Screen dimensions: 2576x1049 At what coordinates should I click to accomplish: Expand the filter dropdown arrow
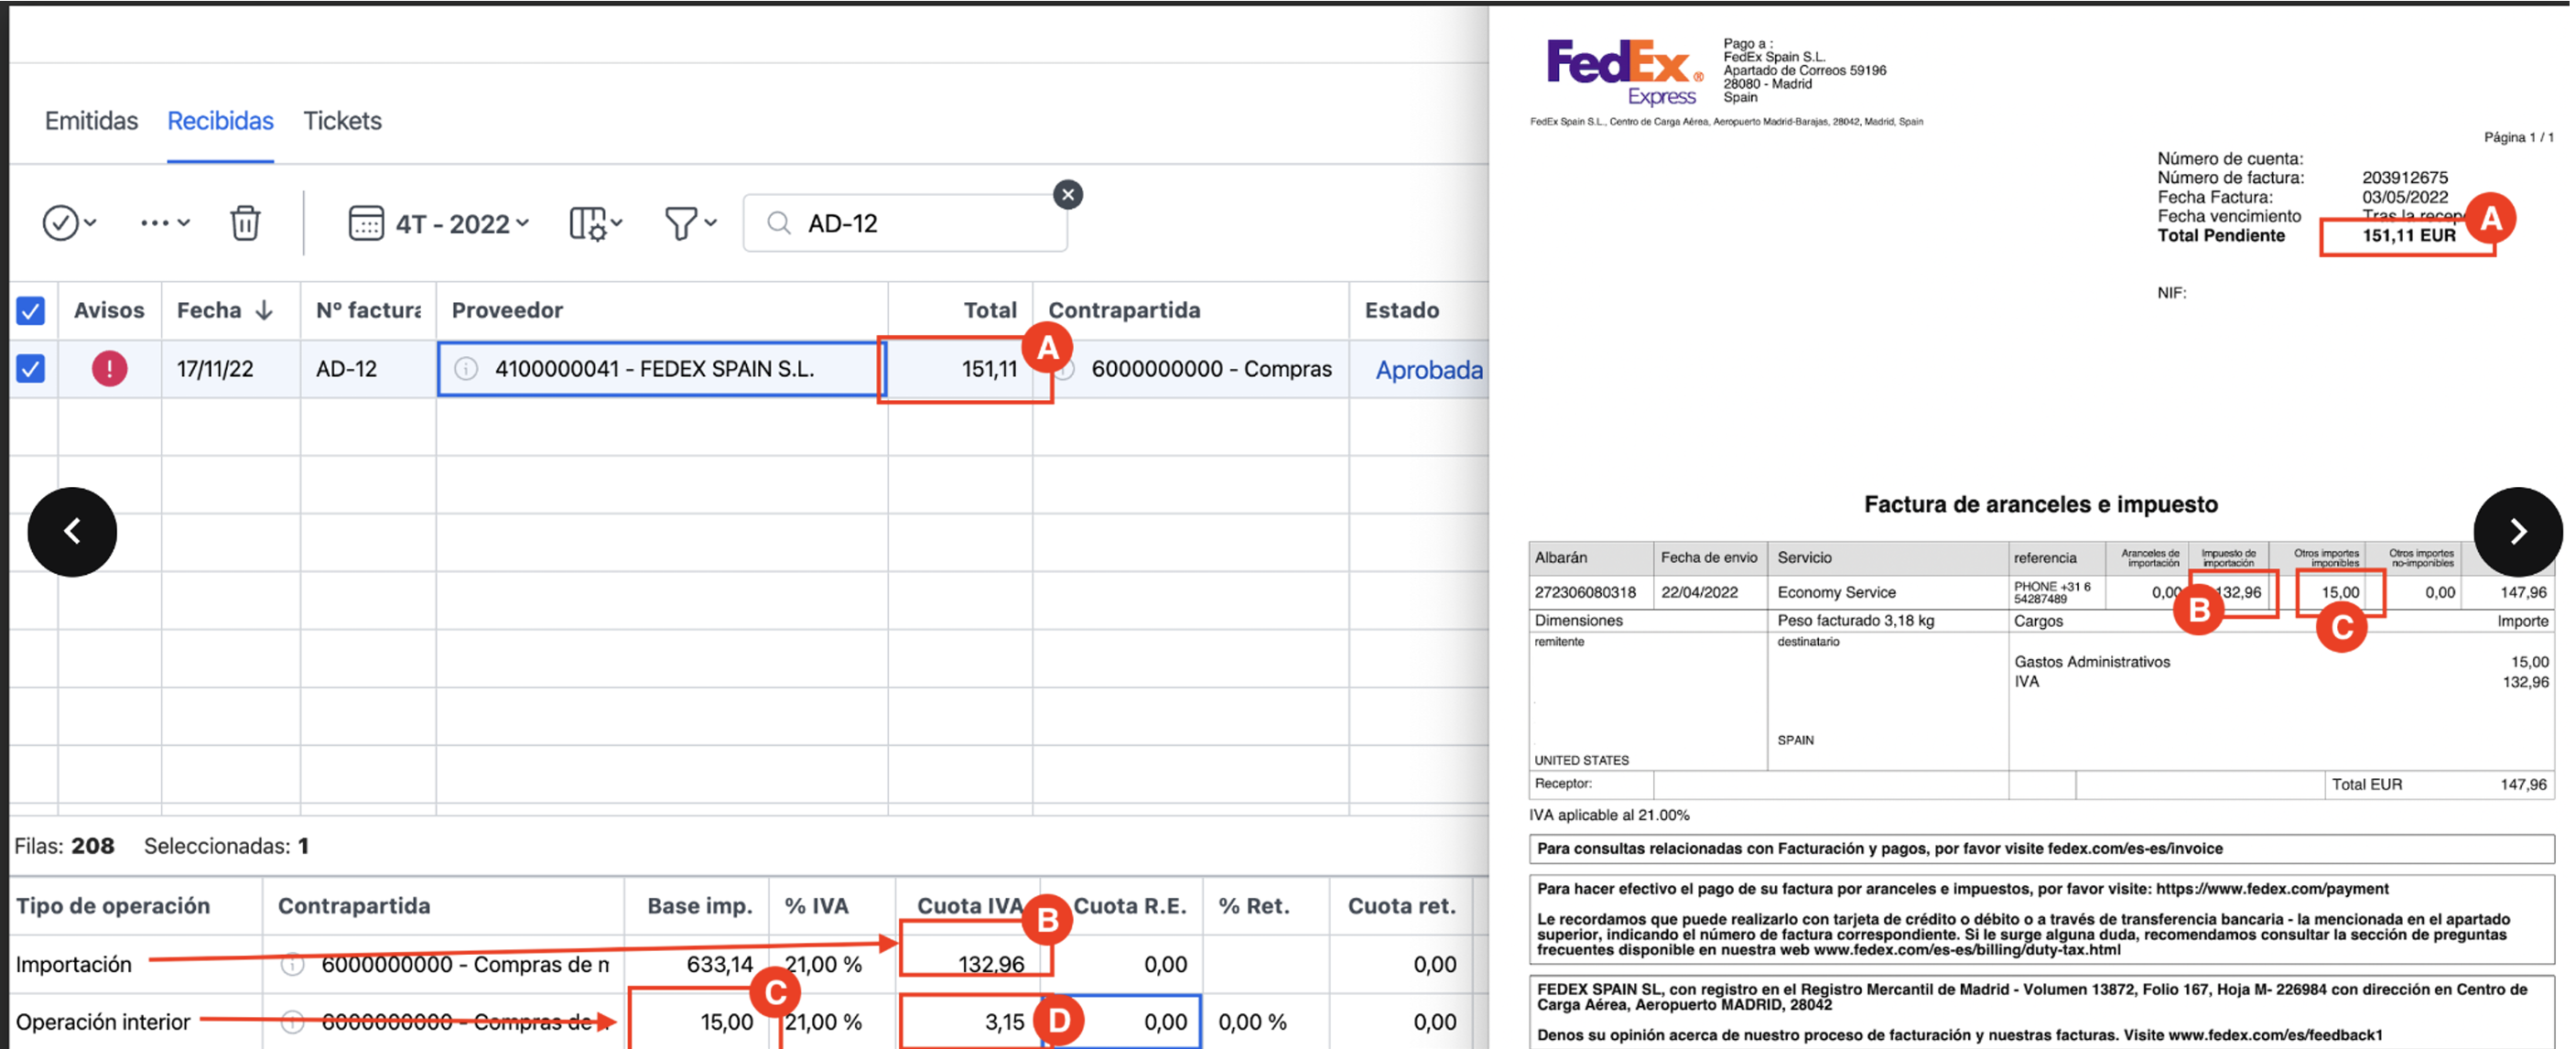click(710, 223)
